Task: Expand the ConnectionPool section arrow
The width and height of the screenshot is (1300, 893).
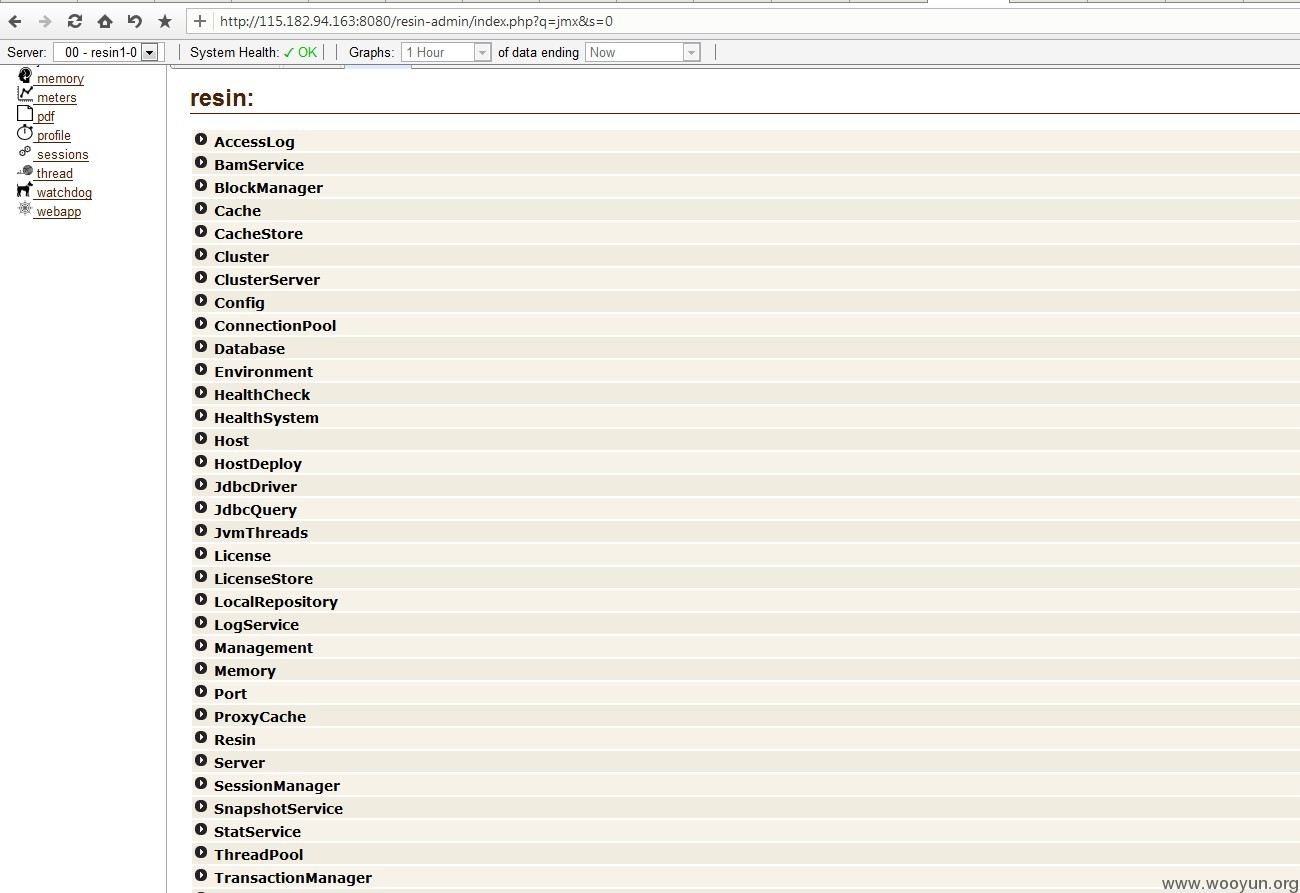Action: click(201, 324)
